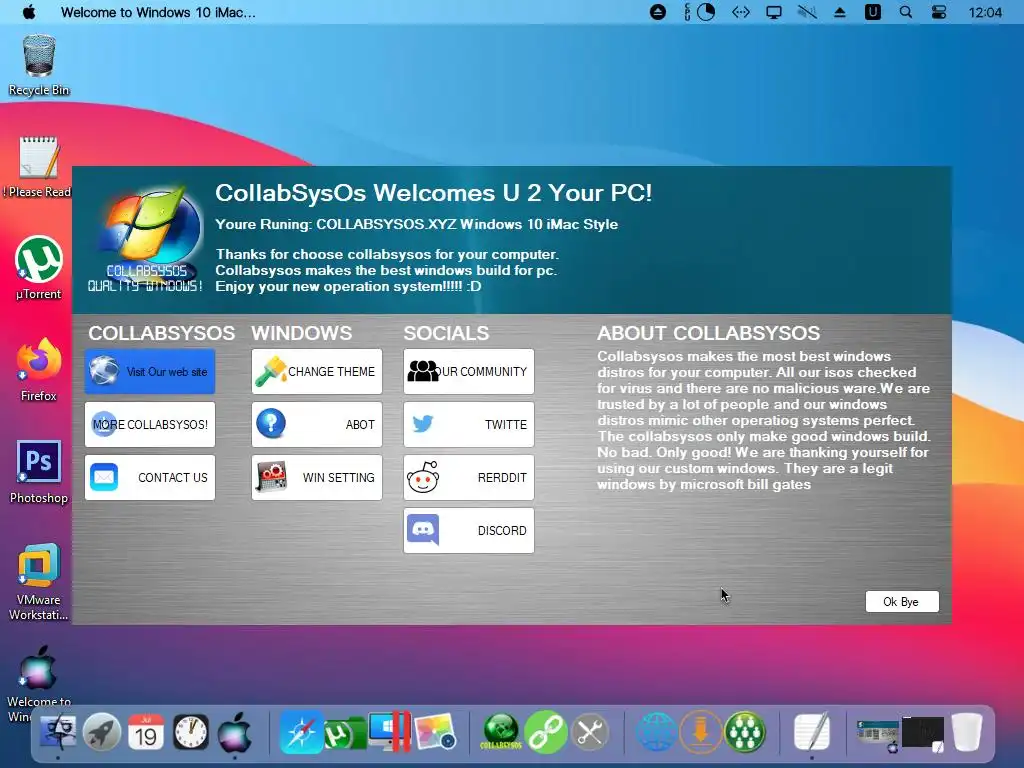Viewport: 1024px width, 768px height.
Task: Open Spotlight search magnifier in menu bar
Action: pyautogui.click(x=906, y=12)
